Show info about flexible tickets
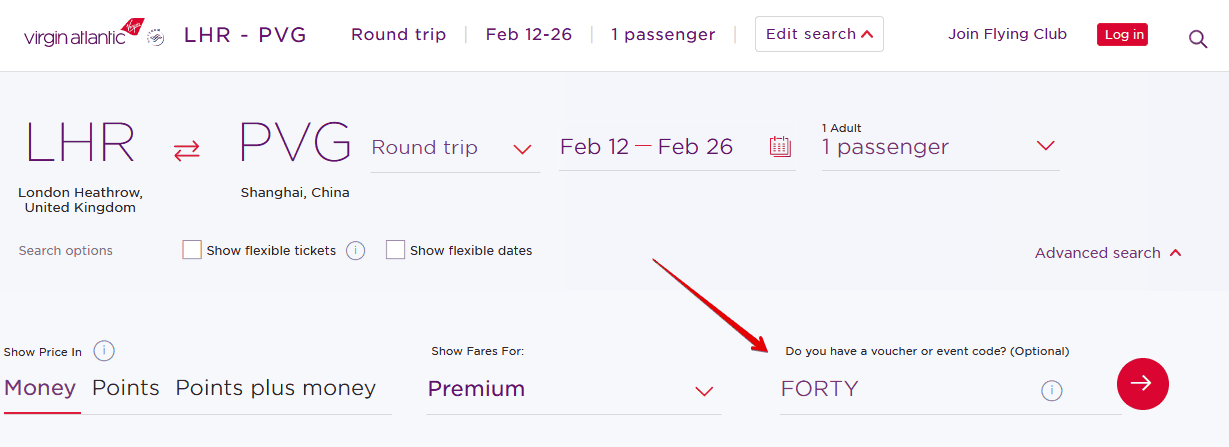Viewport: 1229px width, 447px height. (x=355, y=251)
